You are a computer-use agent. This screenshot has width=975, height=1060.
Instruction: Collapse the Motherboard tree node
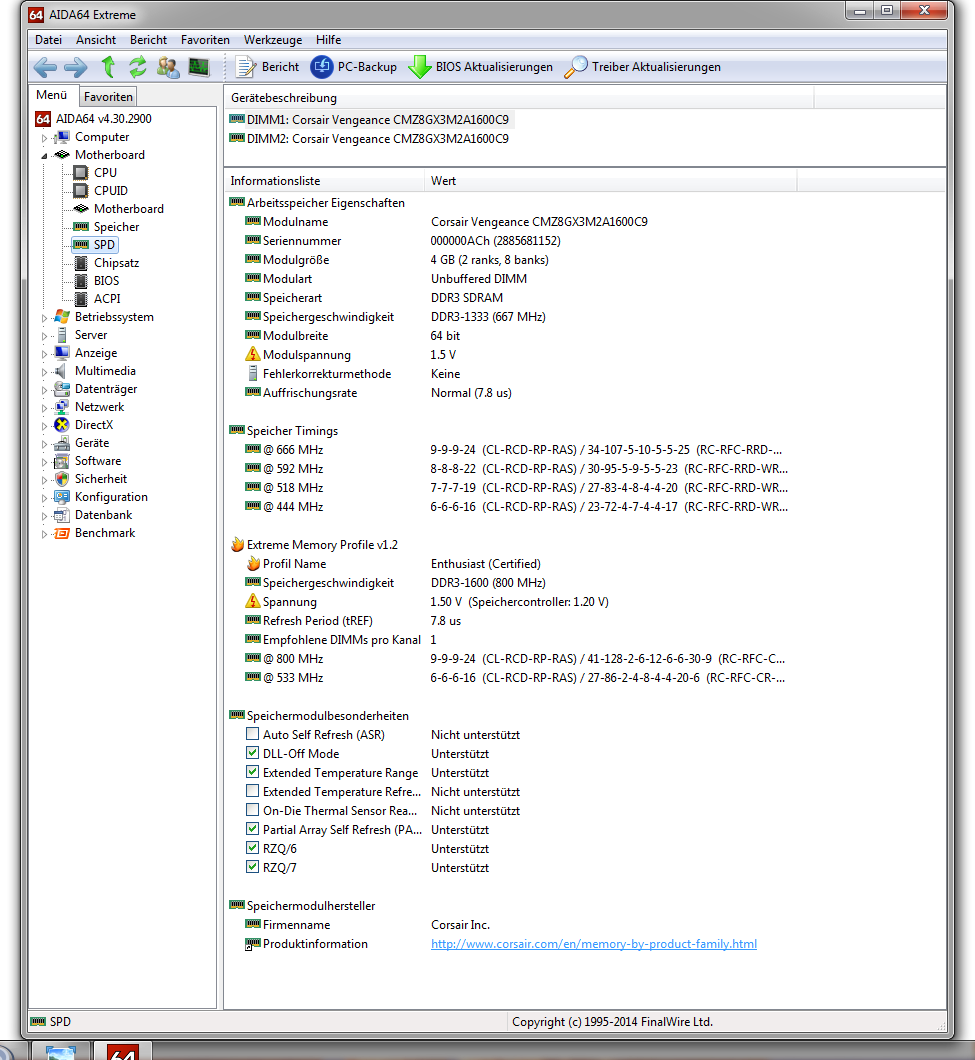click(x=45, y=155)
